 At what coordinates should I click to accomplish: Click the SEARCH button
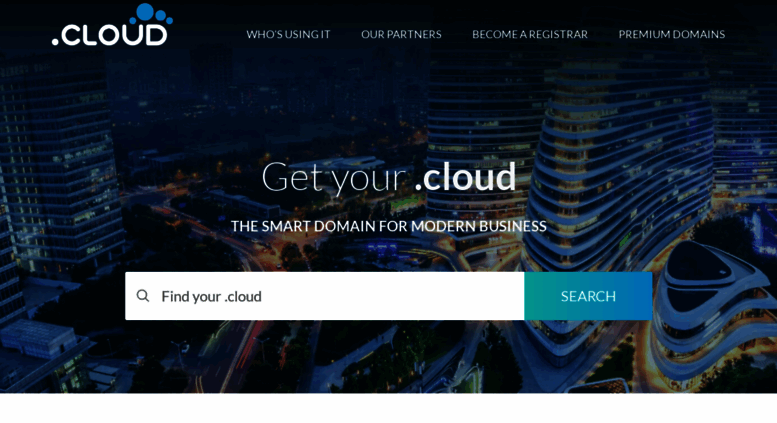pos(588,296)
